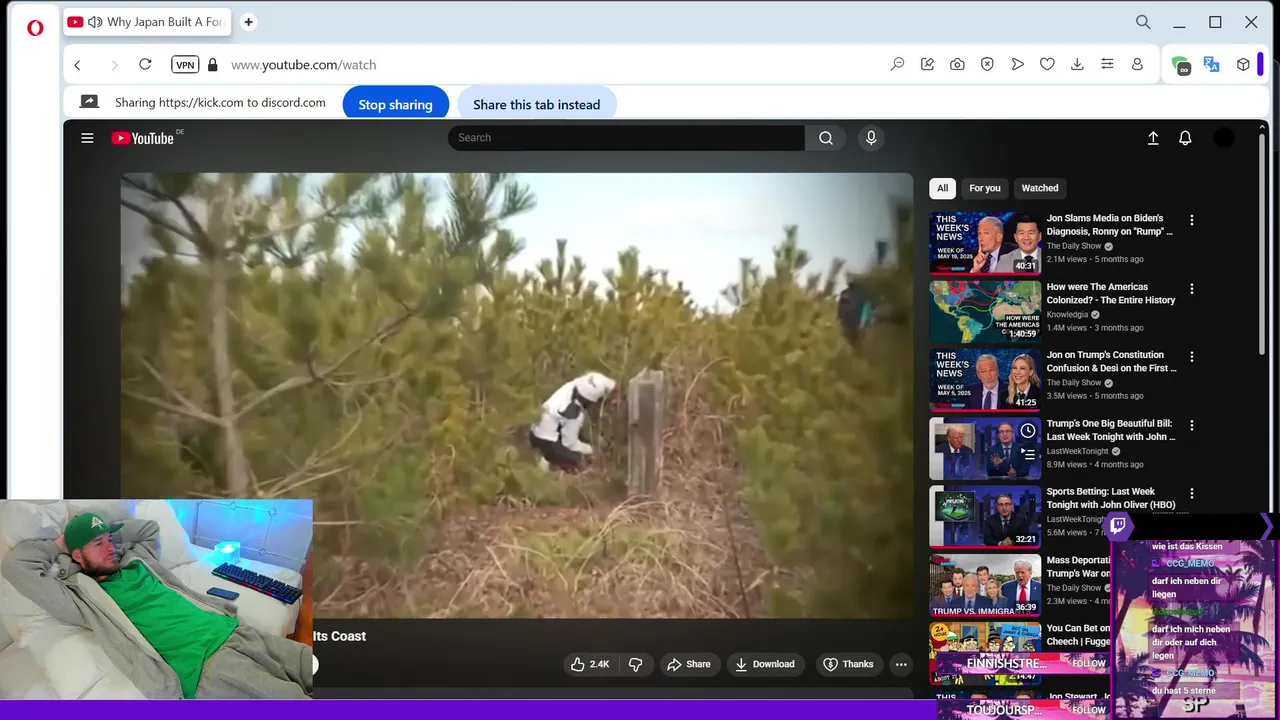The image size is (1280, 720).
Task: Open the Translate extension icon
Action: tap(1212, 64)
